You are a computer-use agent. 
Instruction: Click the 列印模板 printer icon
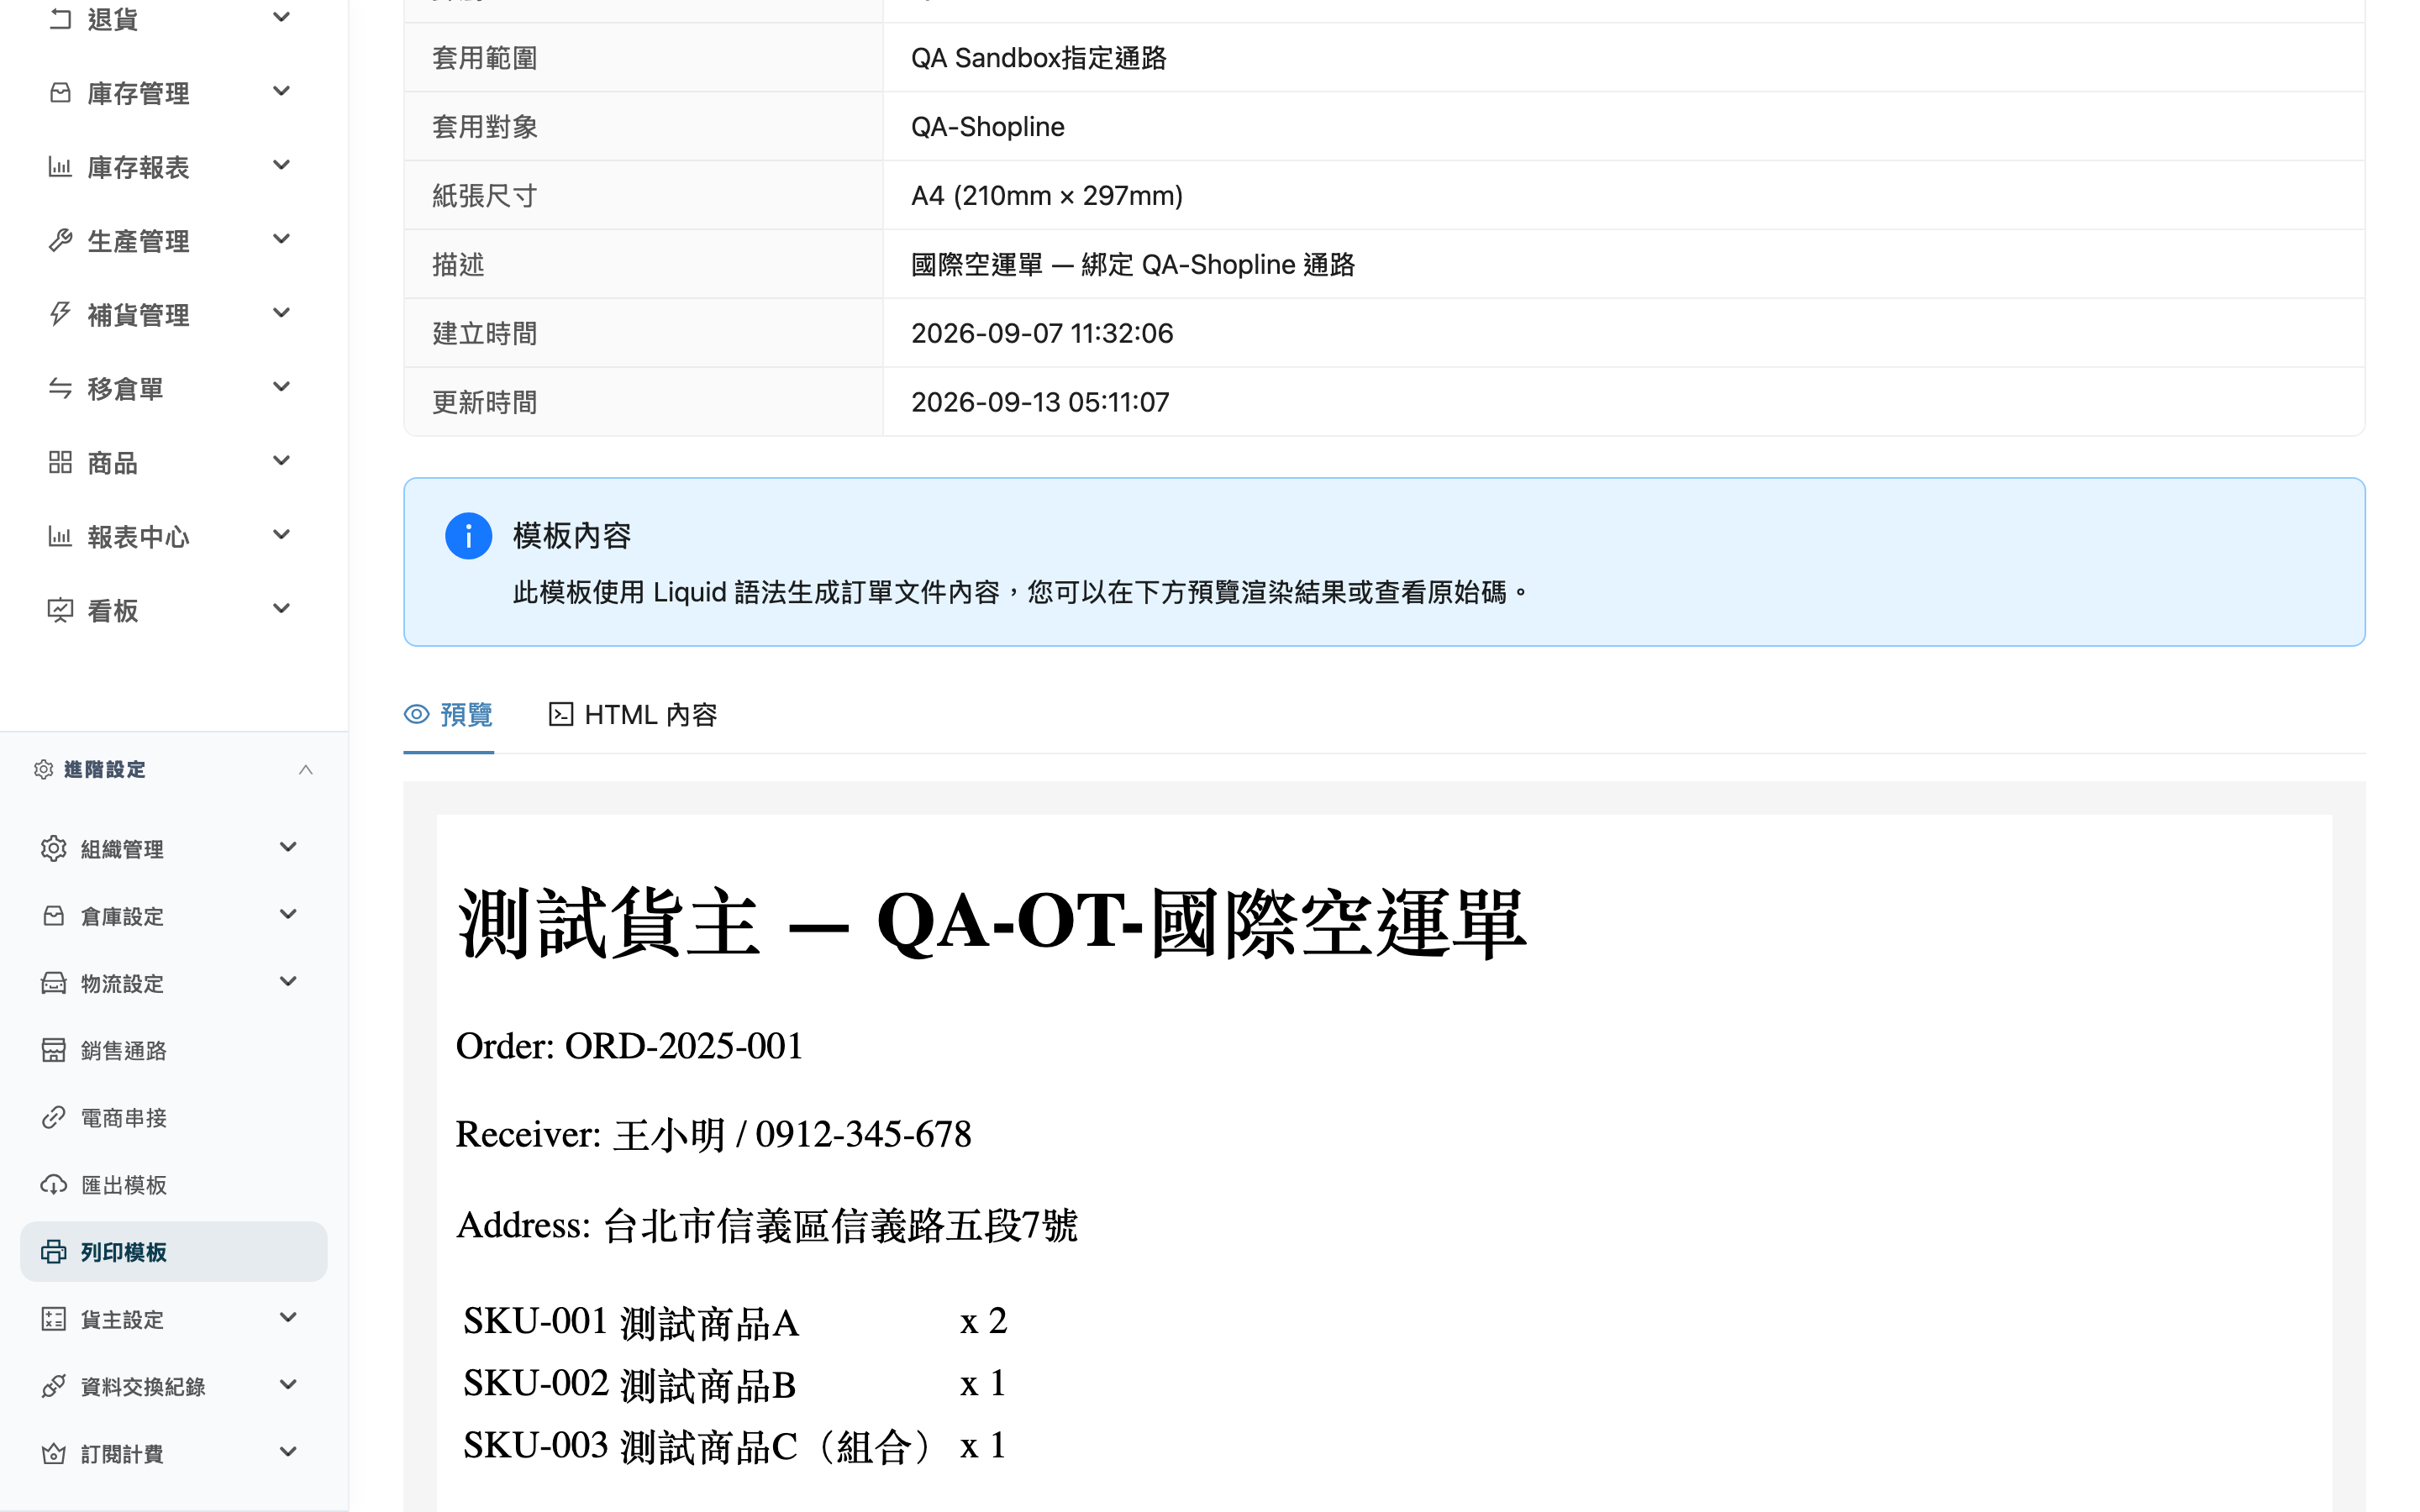point(54,1251)
